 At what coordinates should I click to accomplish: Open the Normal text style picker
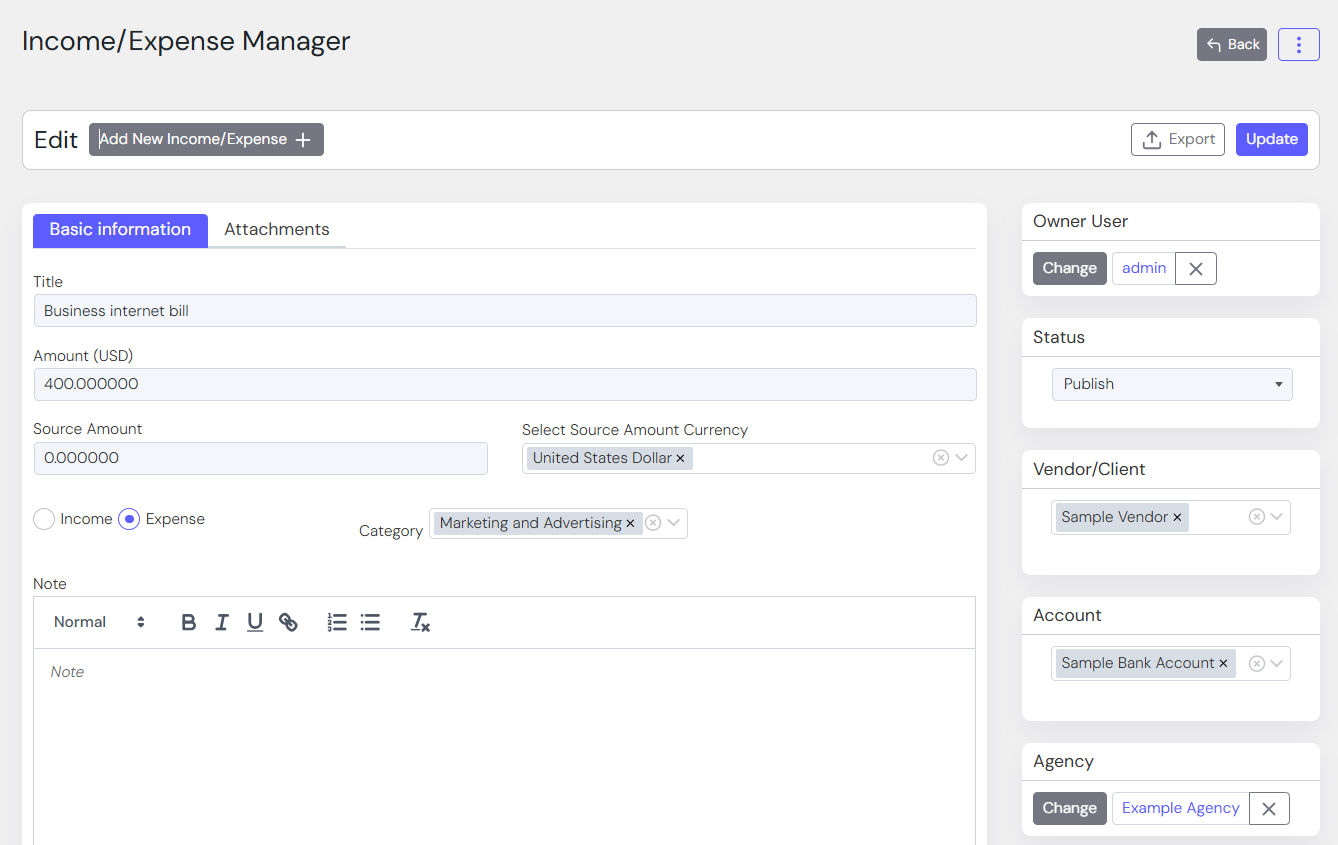(x=99, y=622)
